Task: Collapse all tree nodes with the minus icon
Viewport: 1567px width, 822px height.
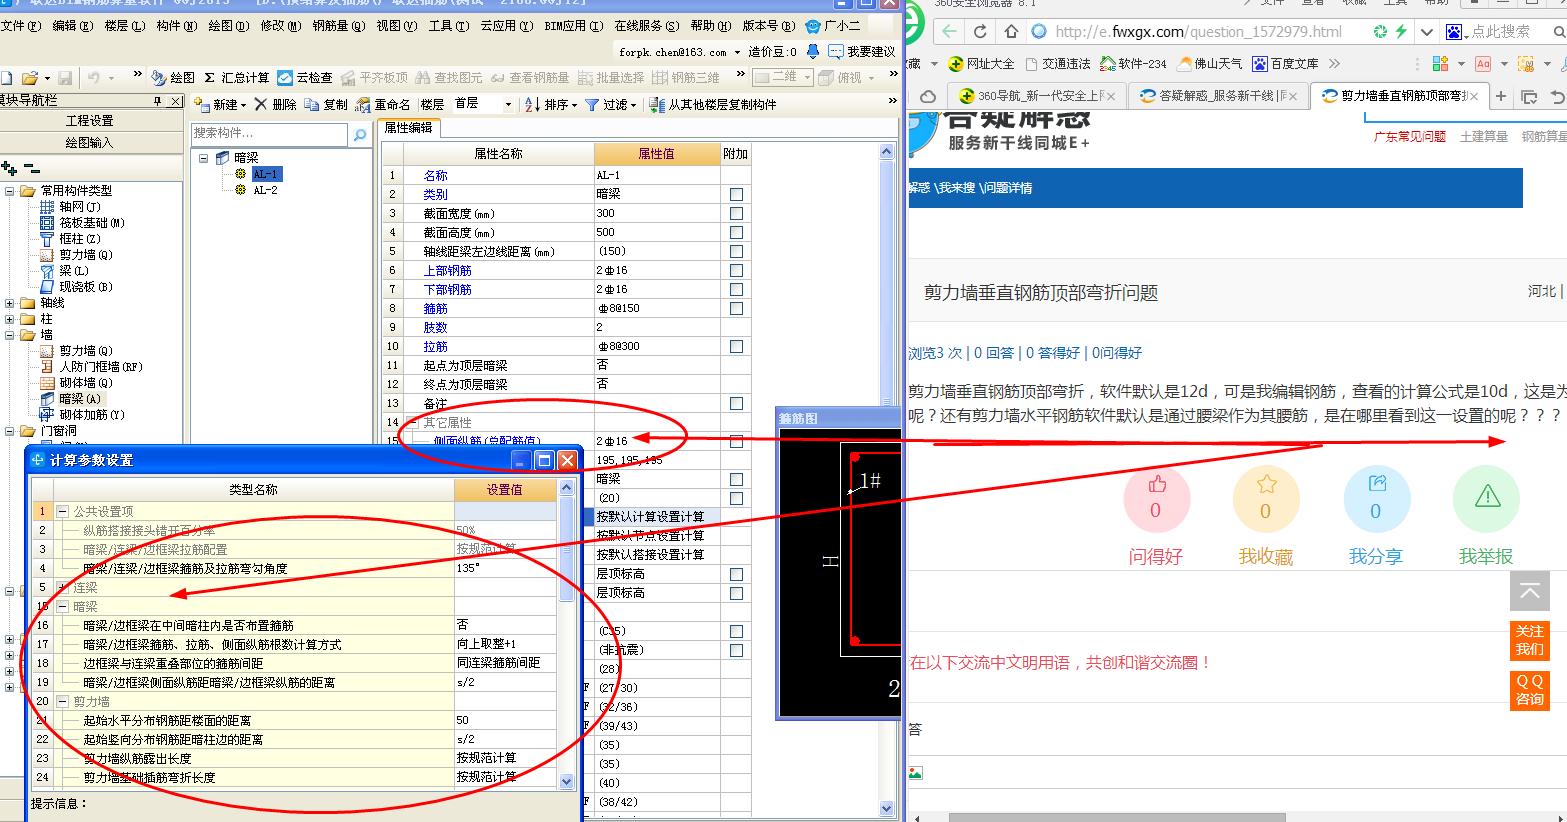Action: click(x=31, y=169)
